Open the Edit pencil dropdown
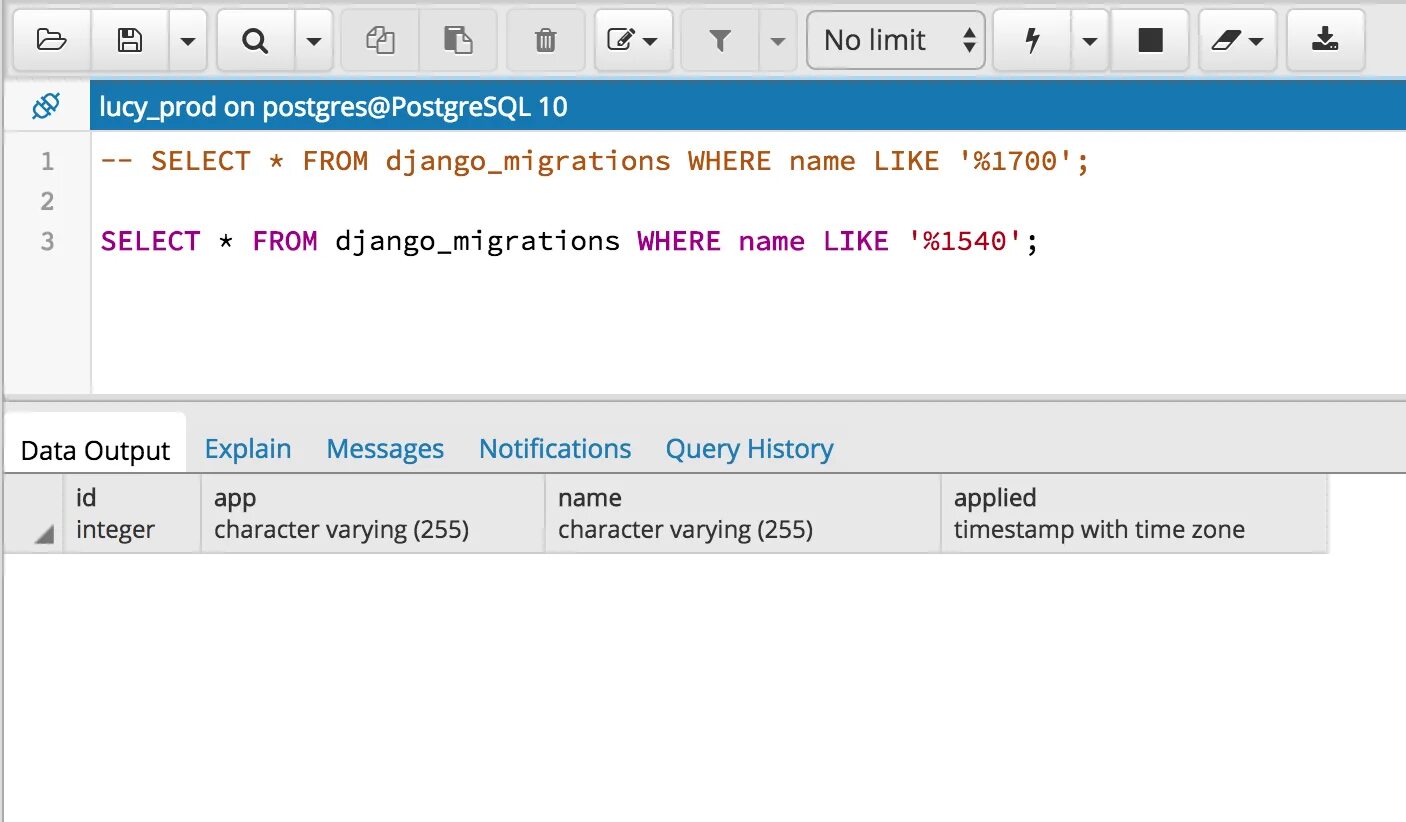This screenshot has height=822, width=1406. click(x=633, y=40)
